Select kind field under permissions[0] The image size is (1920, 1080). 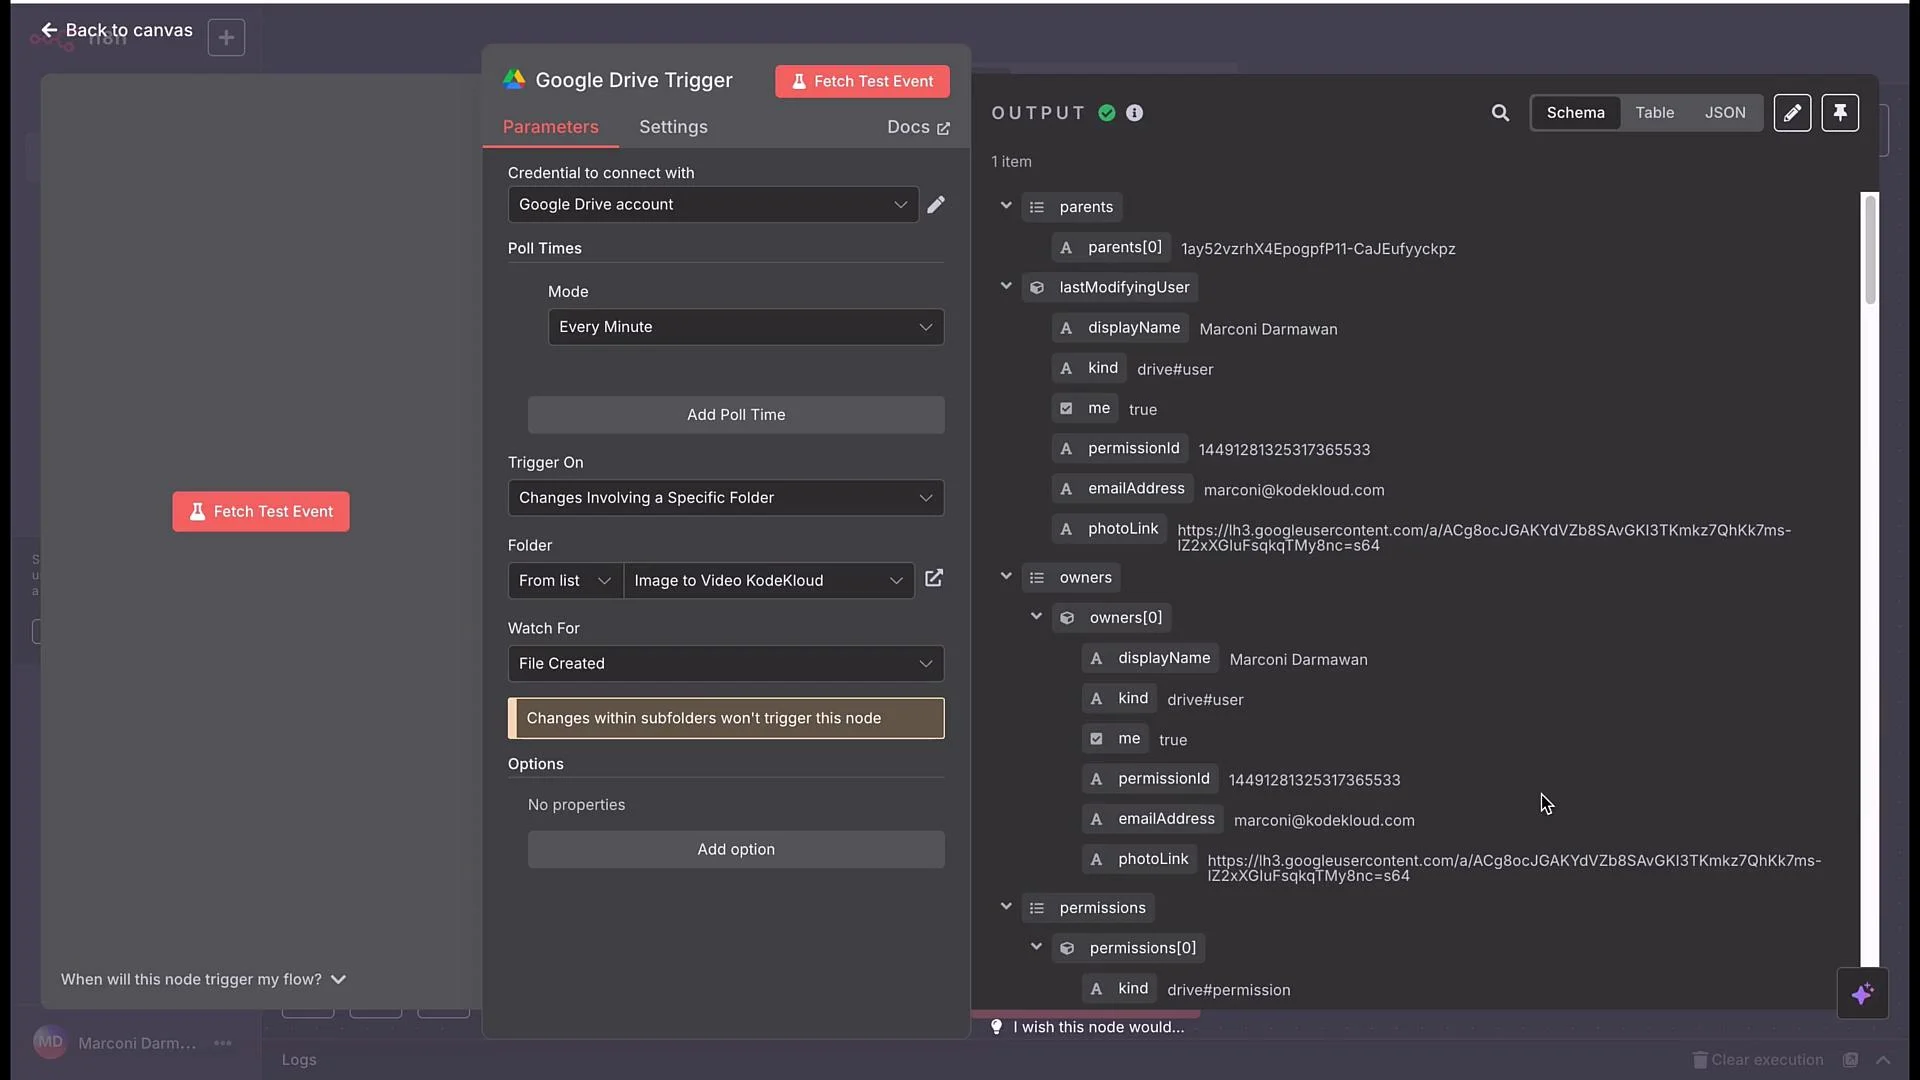[x=1119, y=988]
